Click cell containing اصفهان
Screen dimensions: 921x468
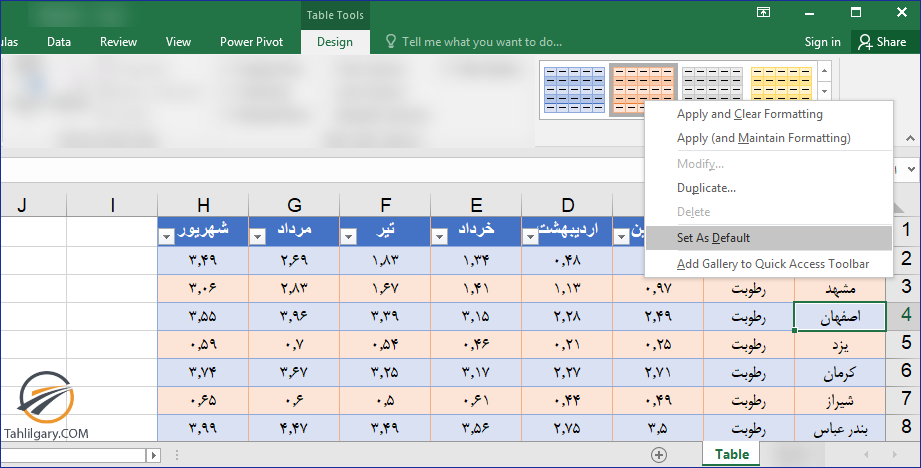point(840,317)
